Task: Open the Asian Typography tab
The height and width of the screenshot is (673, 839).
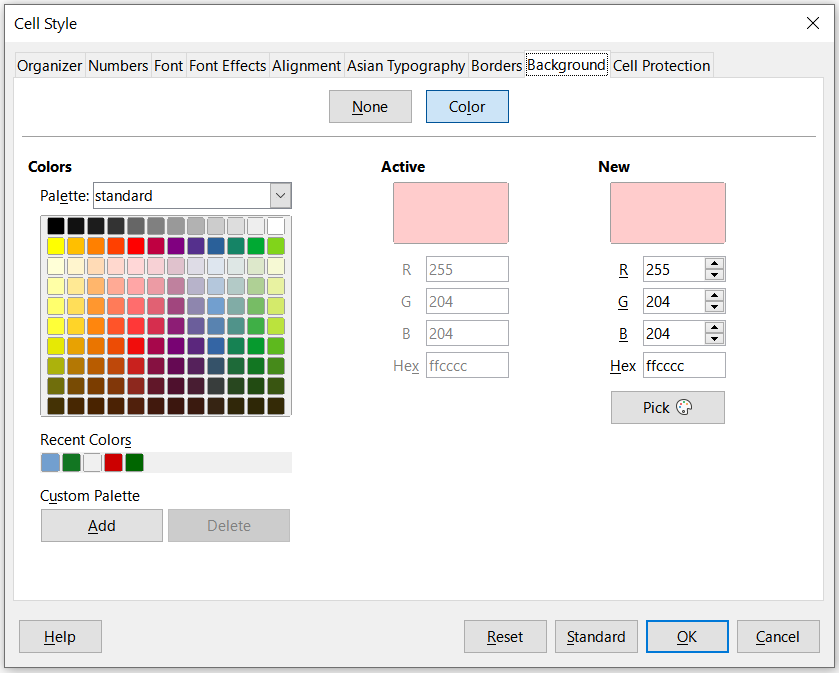Action: pos(406,66)
